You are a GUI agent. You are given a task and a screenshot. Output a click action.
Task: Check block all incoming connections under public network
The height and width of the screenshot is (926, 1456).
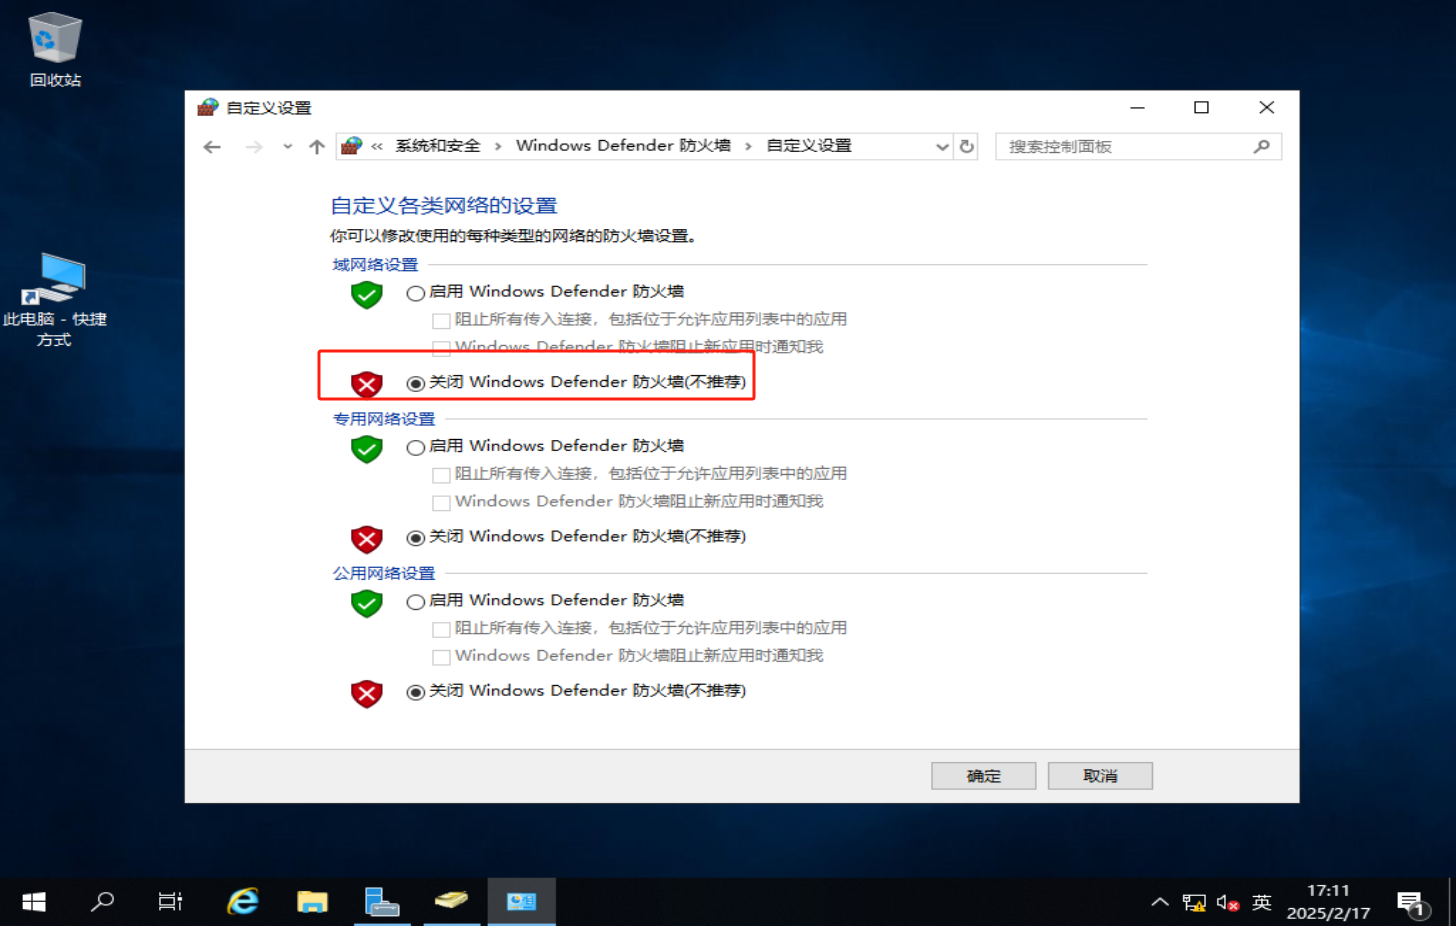pos(441,630)
